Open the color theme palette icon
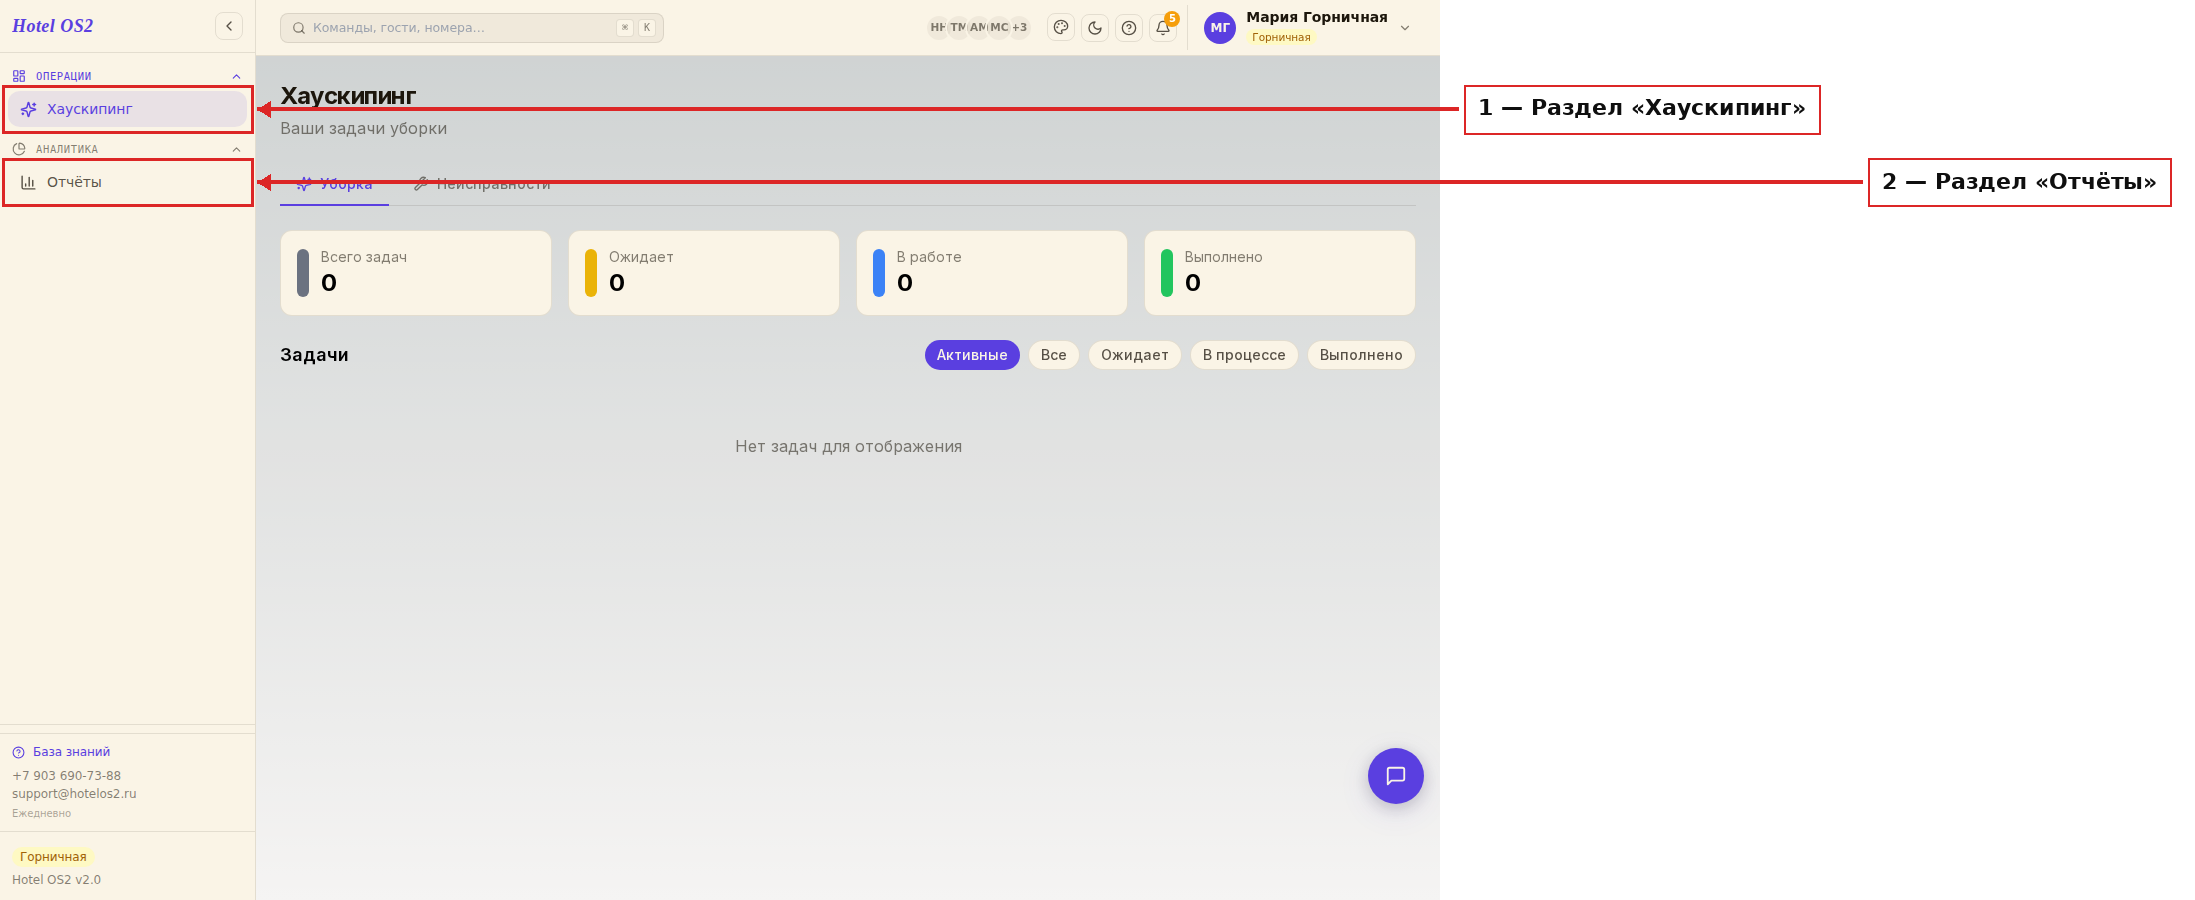Image resolution: width=2195 pixels, height=900 pixels. (1061, 28)
